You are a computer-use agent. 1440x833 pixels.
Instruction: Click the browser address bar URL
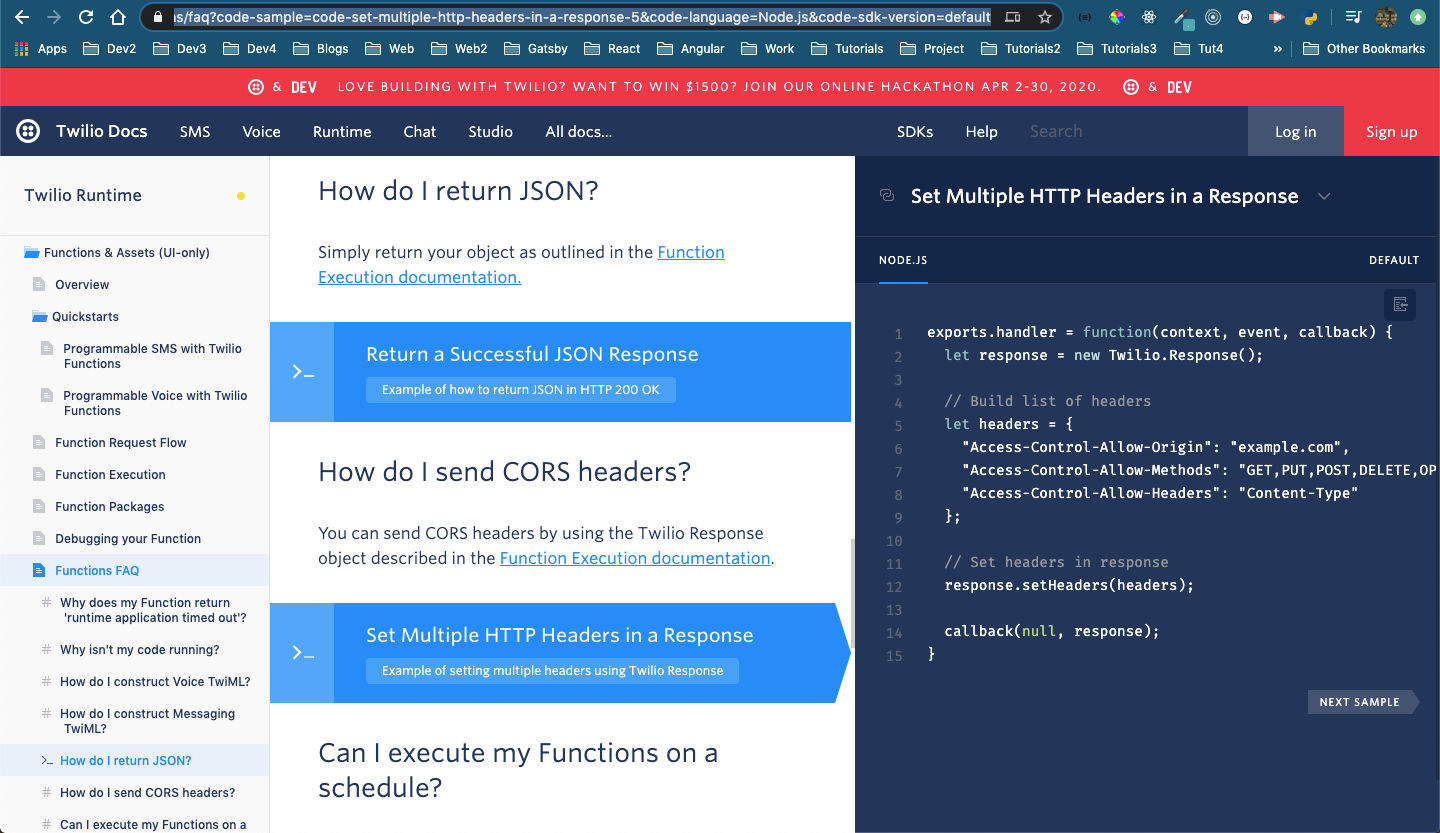[x=582, y=17]
